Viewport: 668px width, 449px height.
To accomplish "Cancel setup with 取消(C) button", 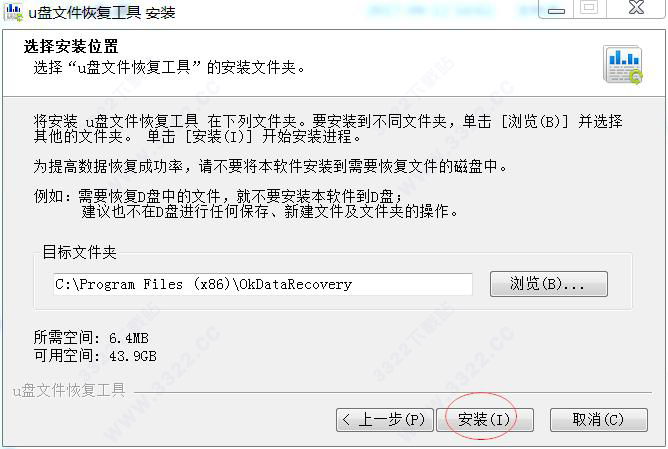I will [x=599, y=420].
